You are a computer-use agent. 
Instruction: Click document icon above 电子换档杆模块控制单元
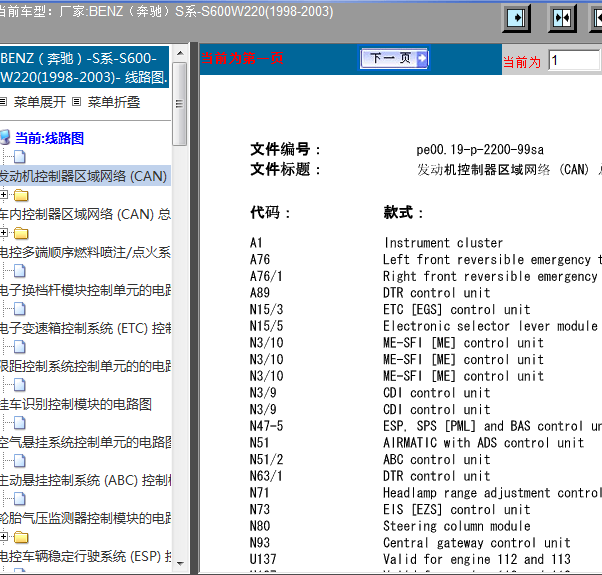coord(20,271)
